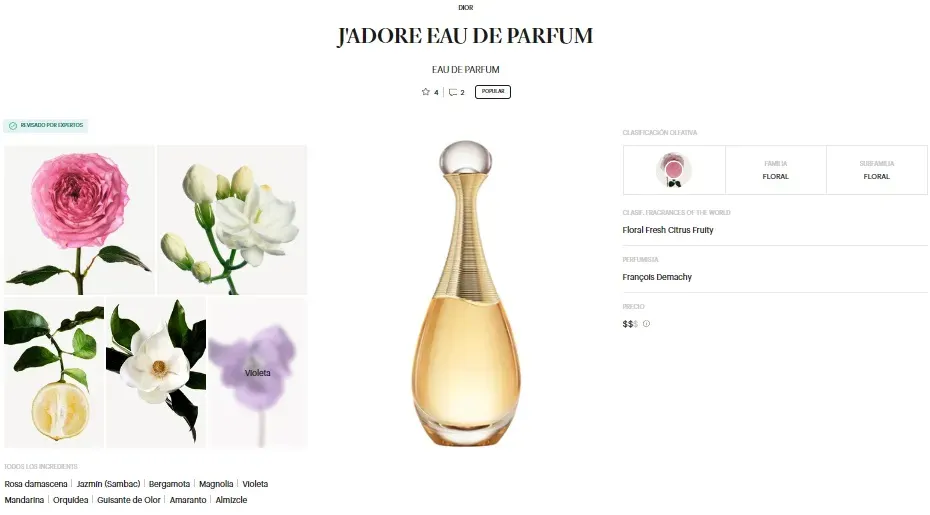Viewport: 930px width, 515px height.
Task: Click Floral Fresh Citrus Fruity classification
Action: coord(668,230)
